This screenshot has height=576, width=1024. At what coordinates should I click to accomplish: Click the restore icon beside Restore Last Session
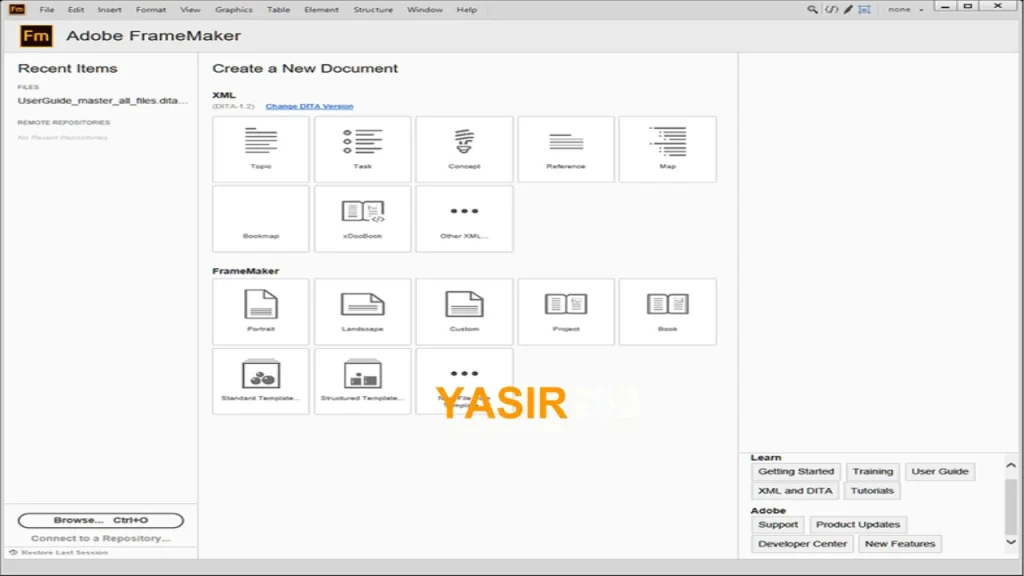13,552
